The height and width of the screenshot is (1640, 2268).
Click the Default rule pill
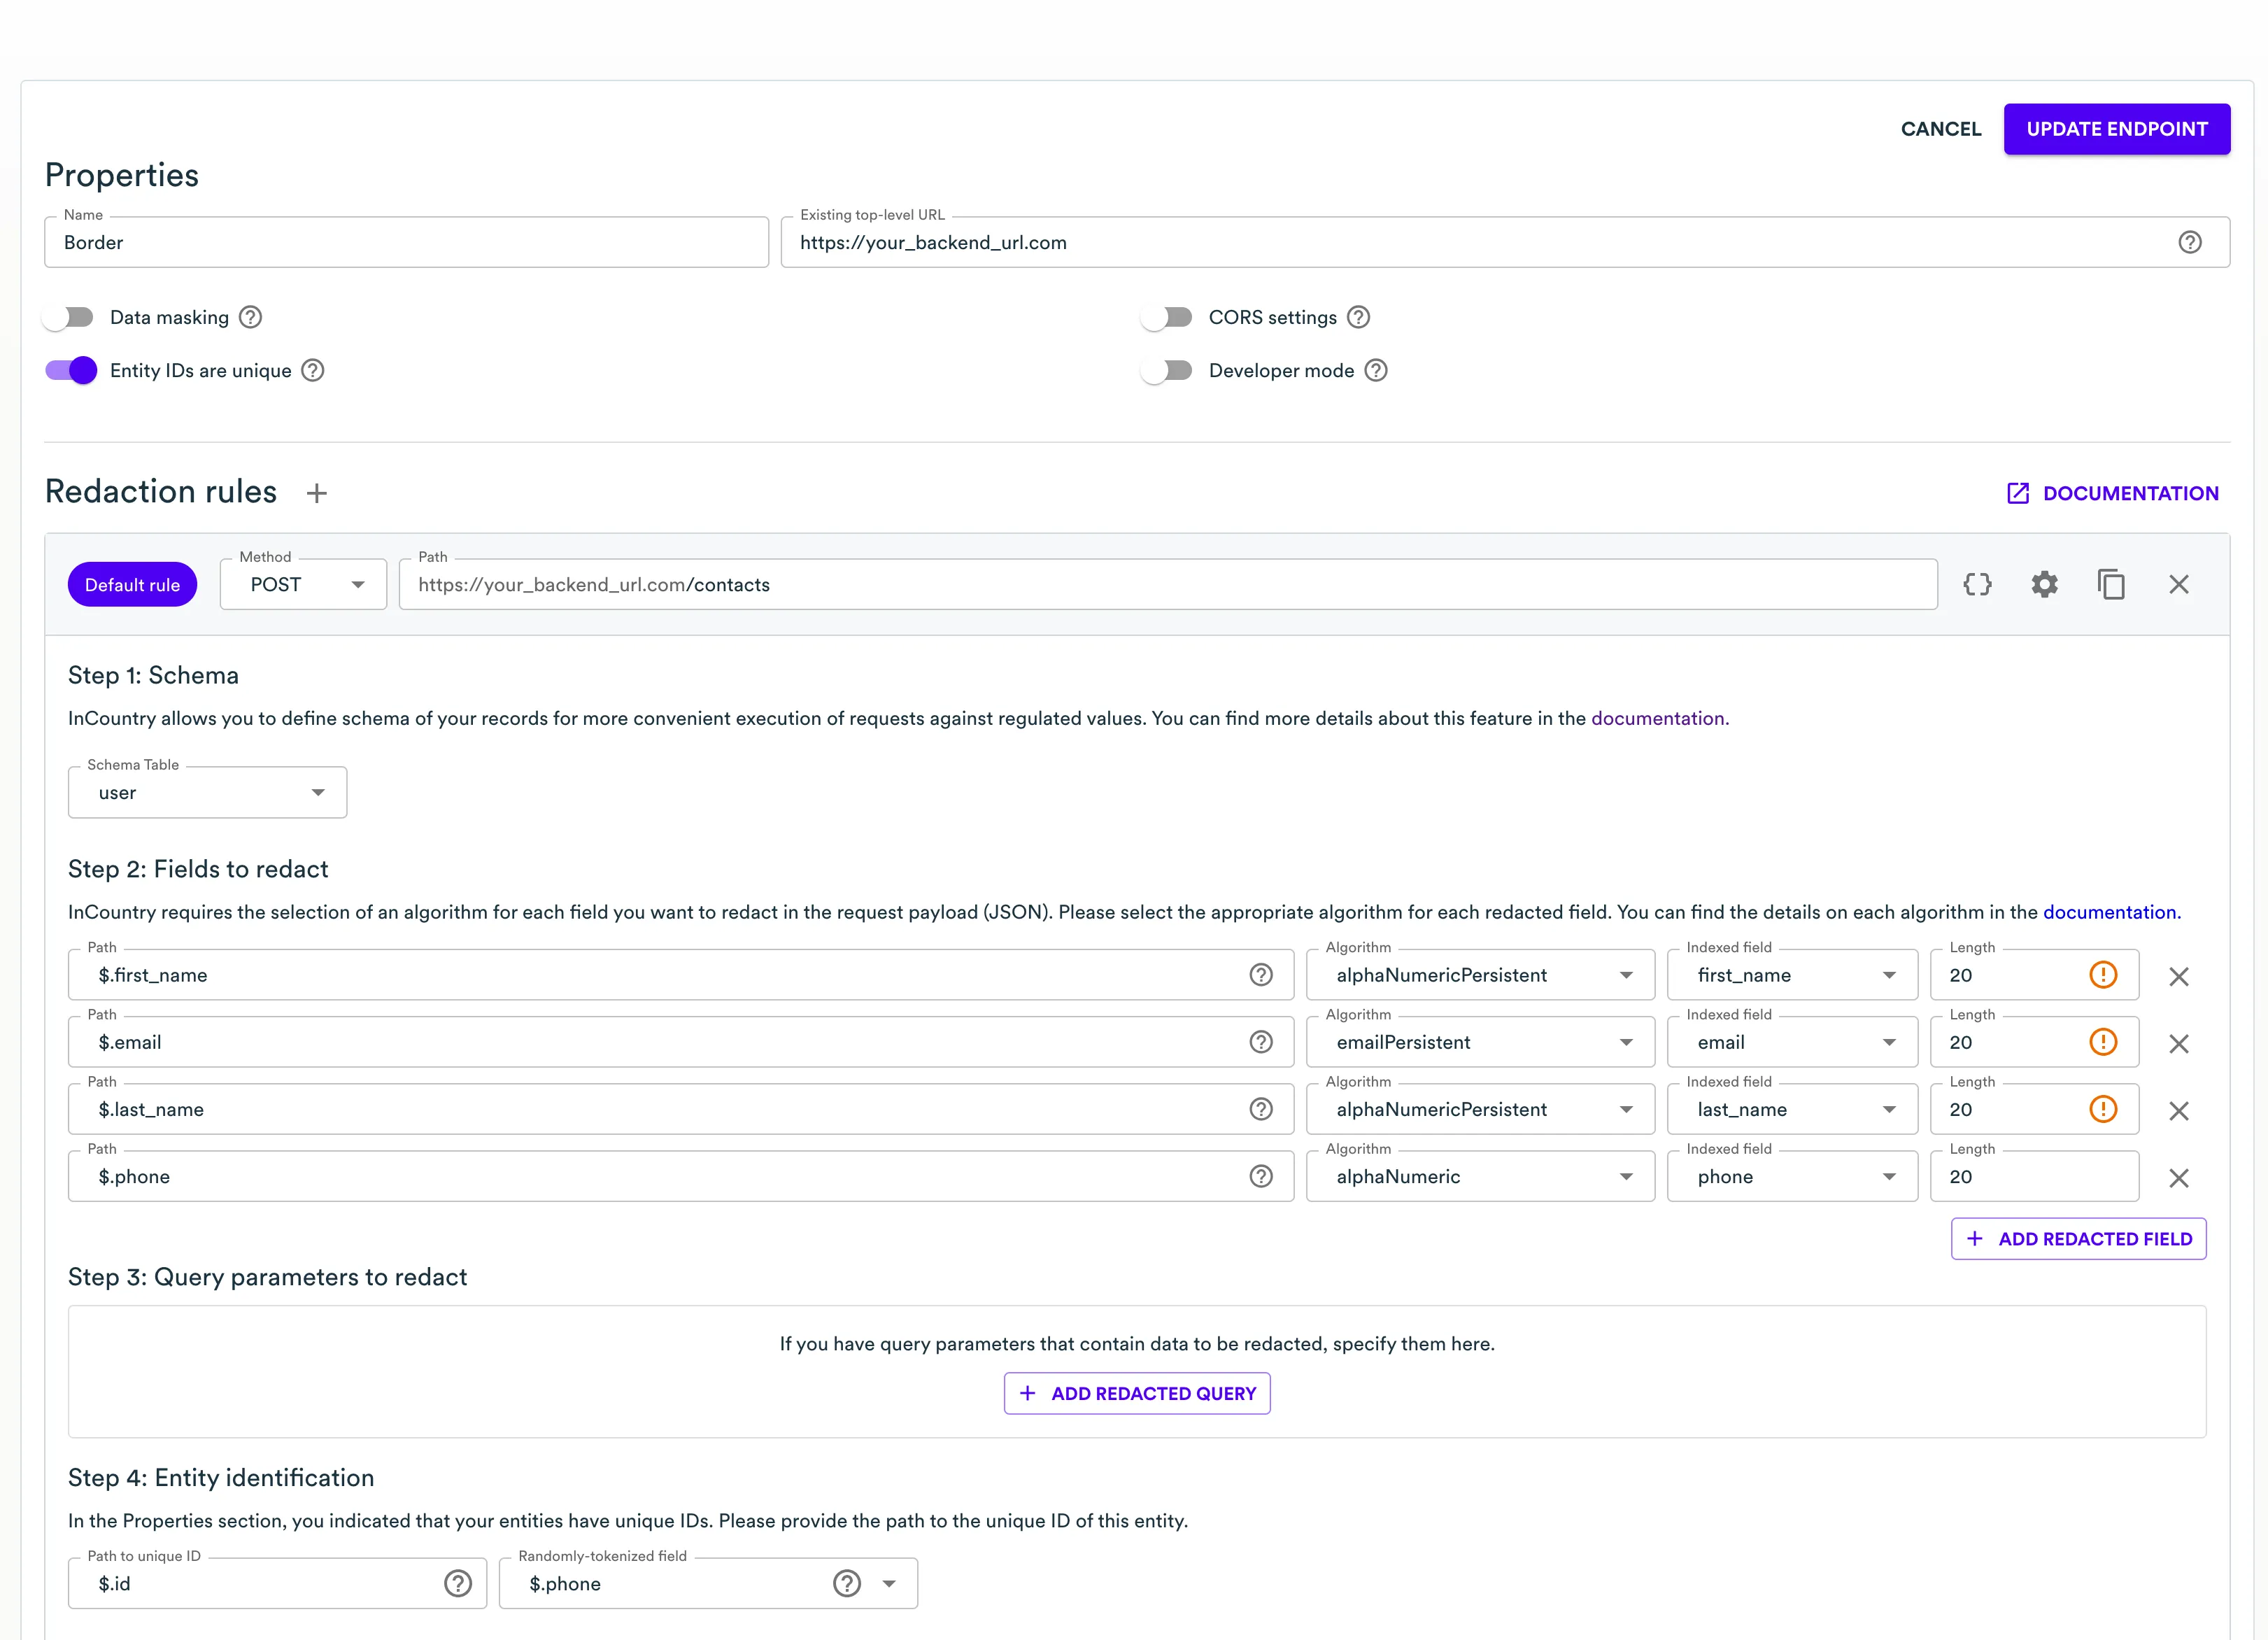pos(132,585)
